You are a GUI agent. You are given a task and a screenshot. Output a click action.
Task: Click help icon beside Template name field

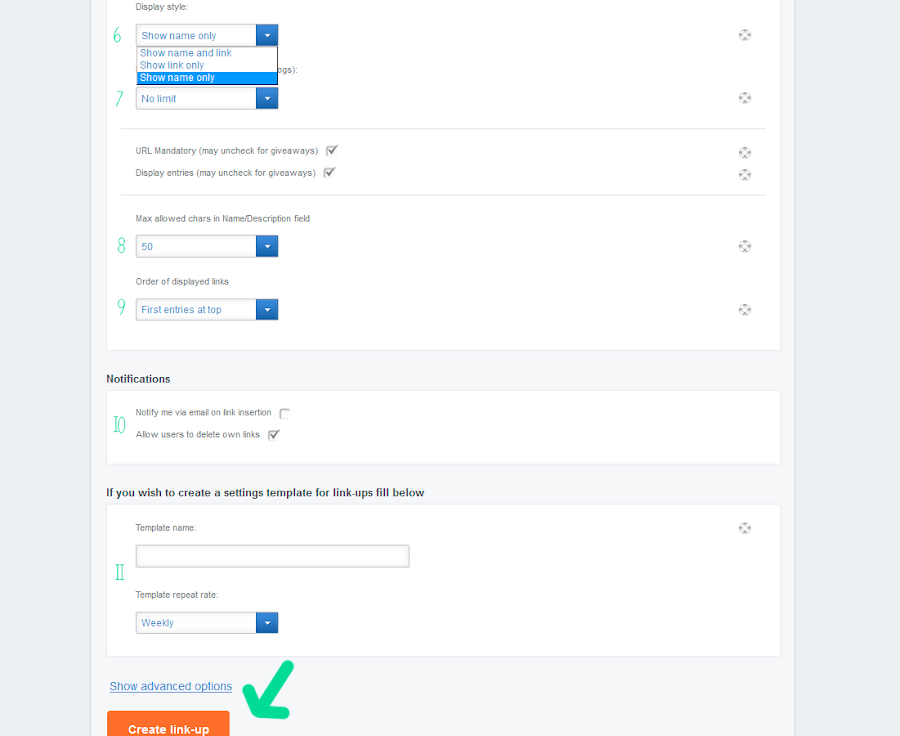click(x=745, y=528)
